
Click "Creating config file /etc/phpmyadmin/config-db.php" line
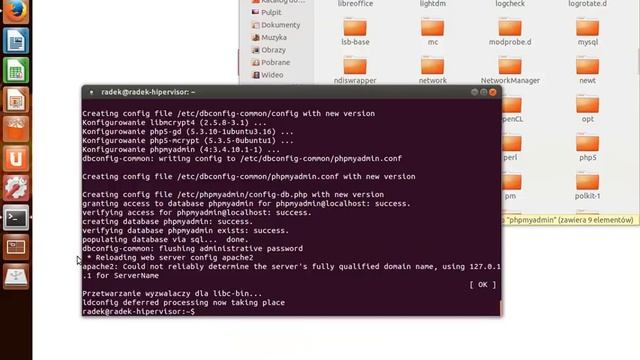pyautogui.click(x=233, y=195)
